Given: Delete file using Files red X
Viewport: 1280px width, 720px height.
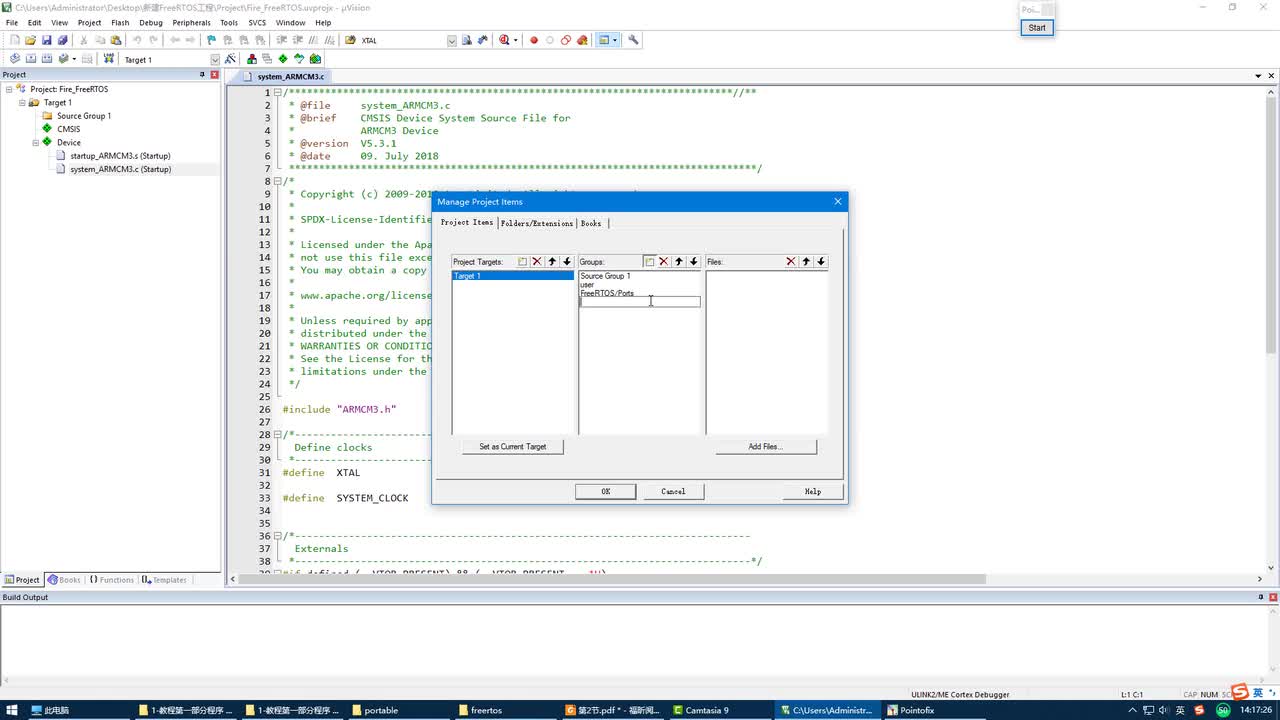Looking at the screenshot, I should 791,261.
